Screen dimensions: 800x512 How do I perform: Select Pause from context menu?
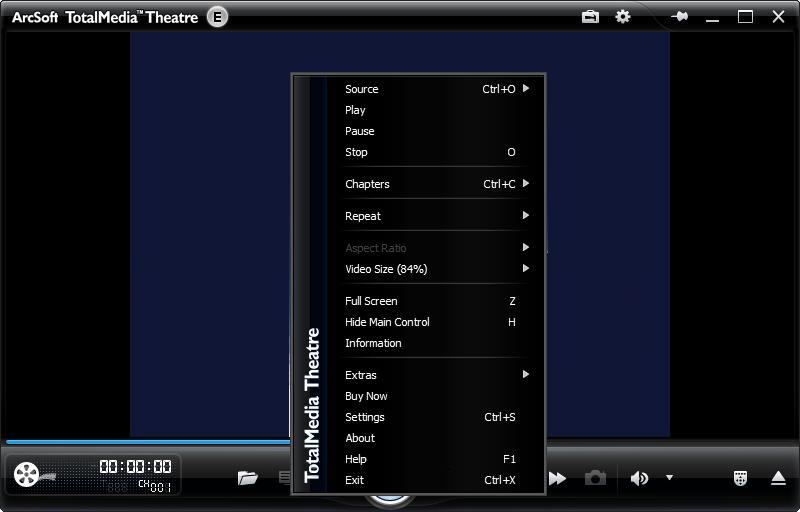click(x=437, y=131)
